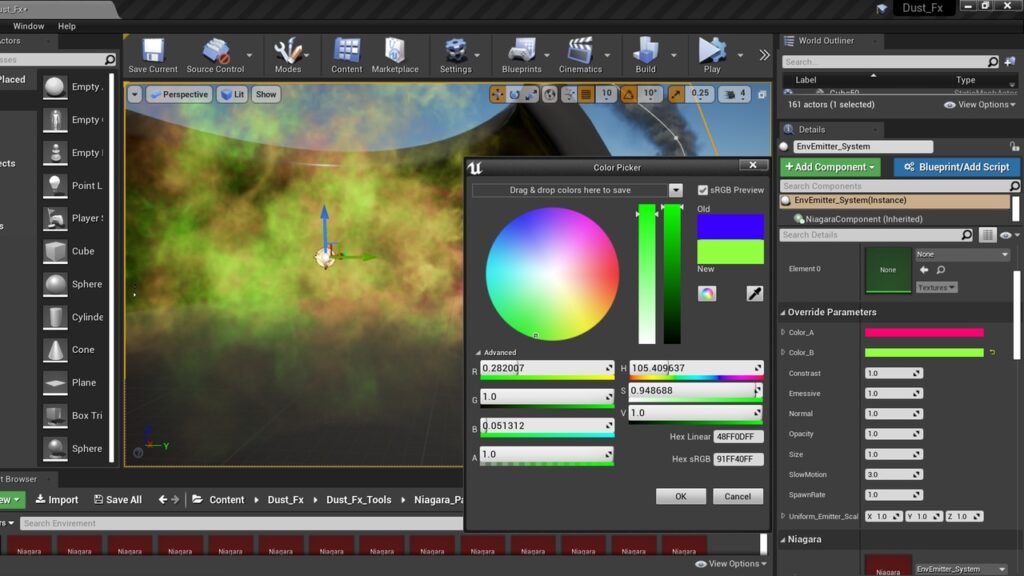Click the Blueprints toolbar icon
The height and width of the screenshot is (576, 1024).
point(522,55)
